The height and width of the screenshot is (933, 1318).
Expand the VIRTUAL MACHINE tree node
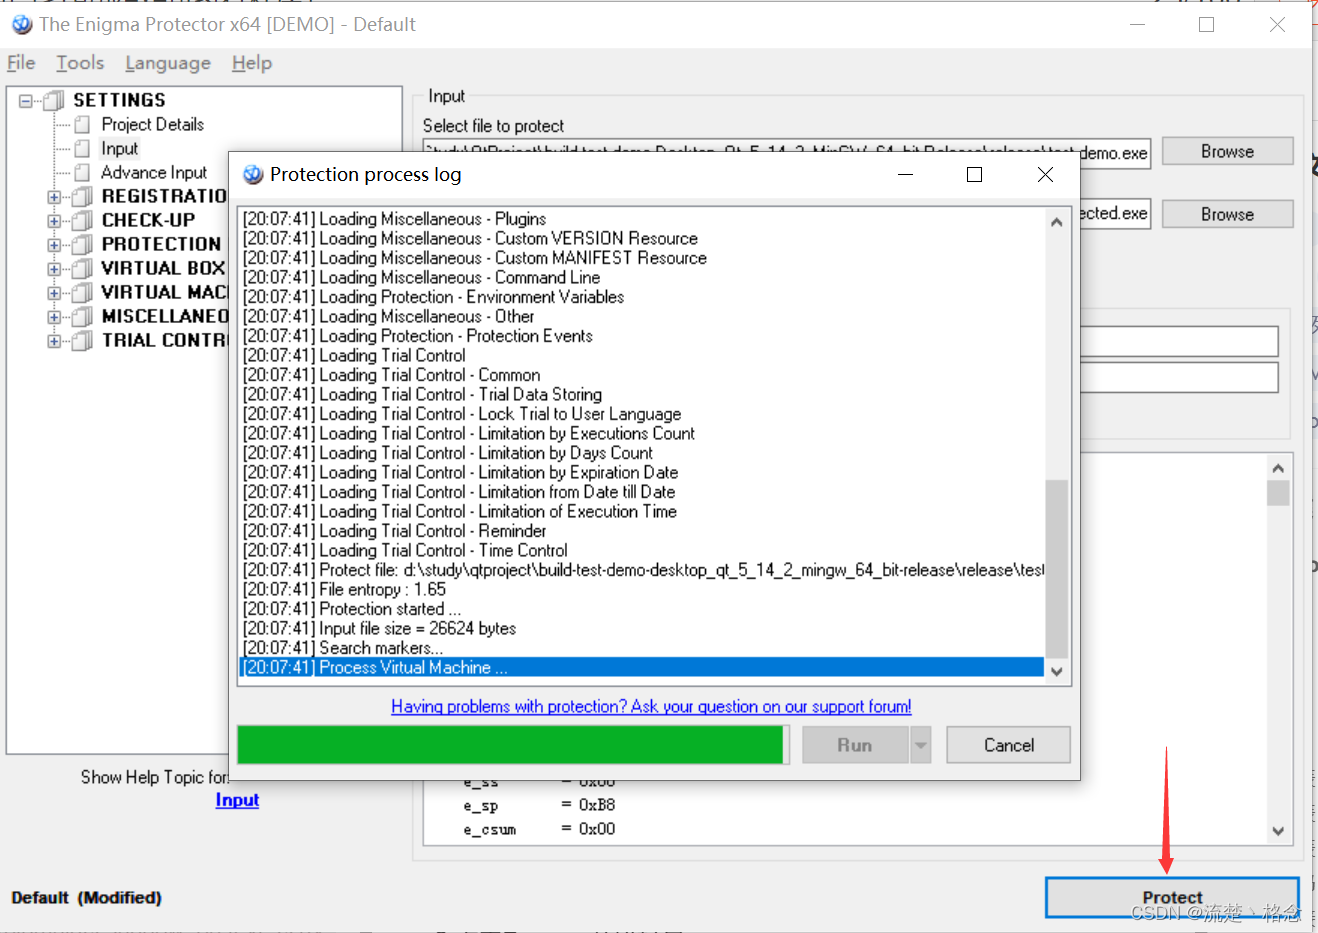point(54,293)
